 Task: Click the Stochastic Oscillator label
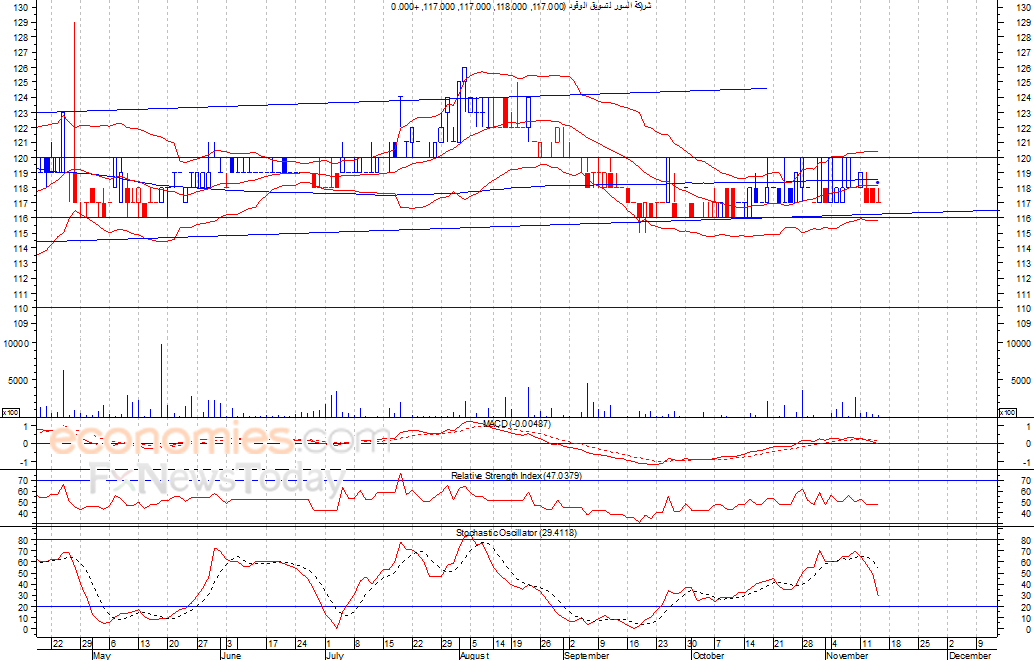pos(516,533)
